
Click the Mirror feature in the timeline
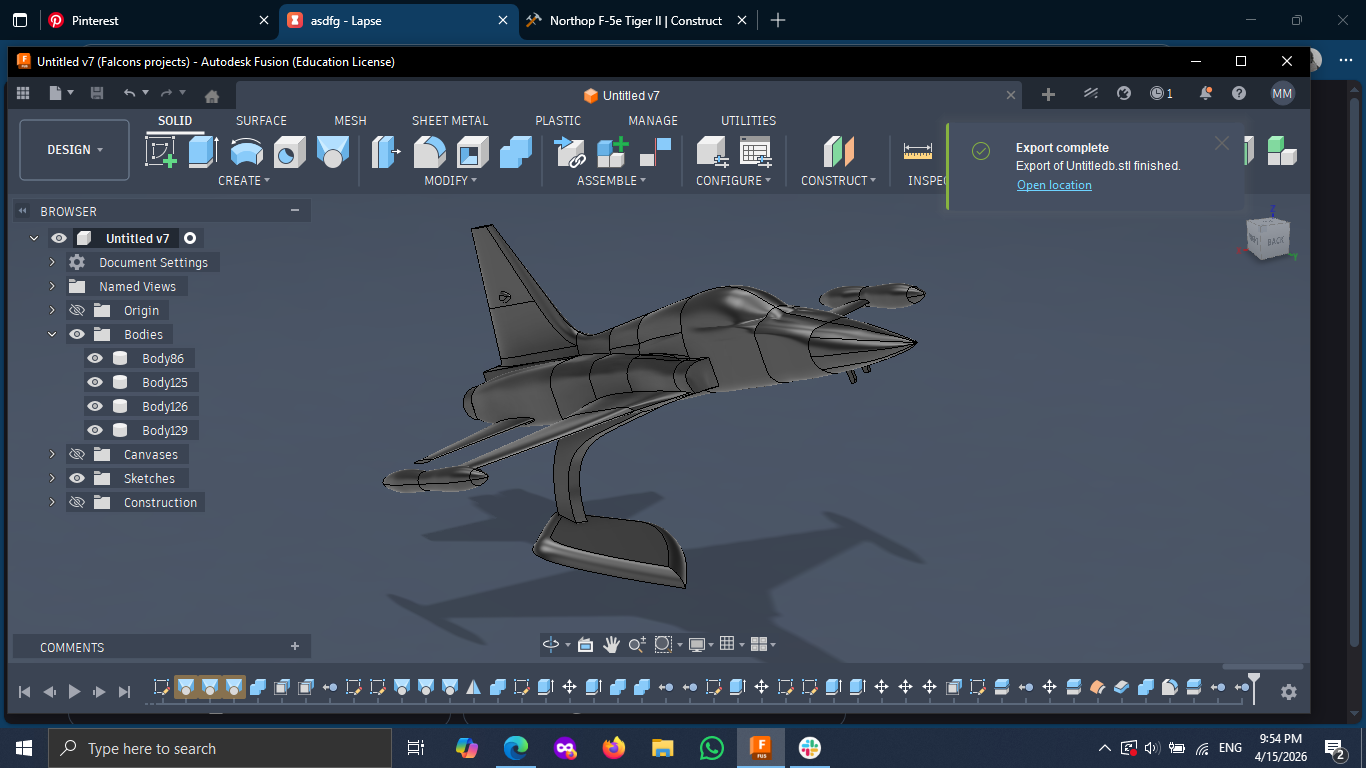(x=473, y=687)
